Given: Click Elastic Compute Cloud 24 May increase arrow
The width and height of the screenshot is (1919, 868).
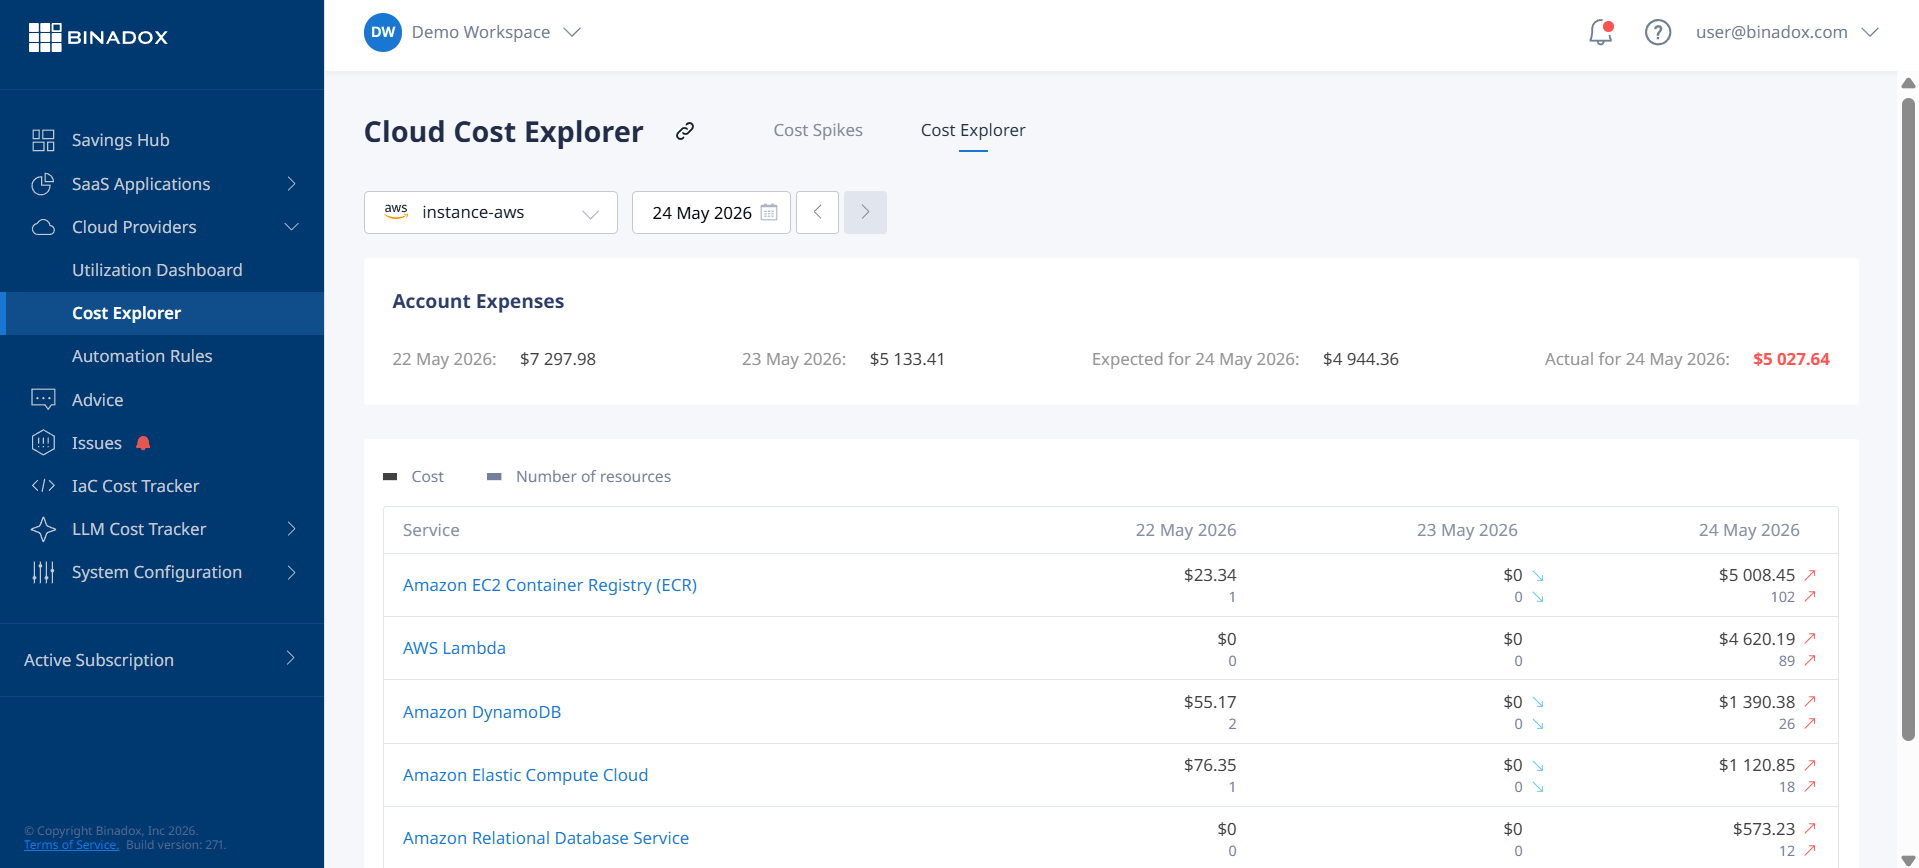Looking at the screenshot, I should click(x=1810, y=765).
